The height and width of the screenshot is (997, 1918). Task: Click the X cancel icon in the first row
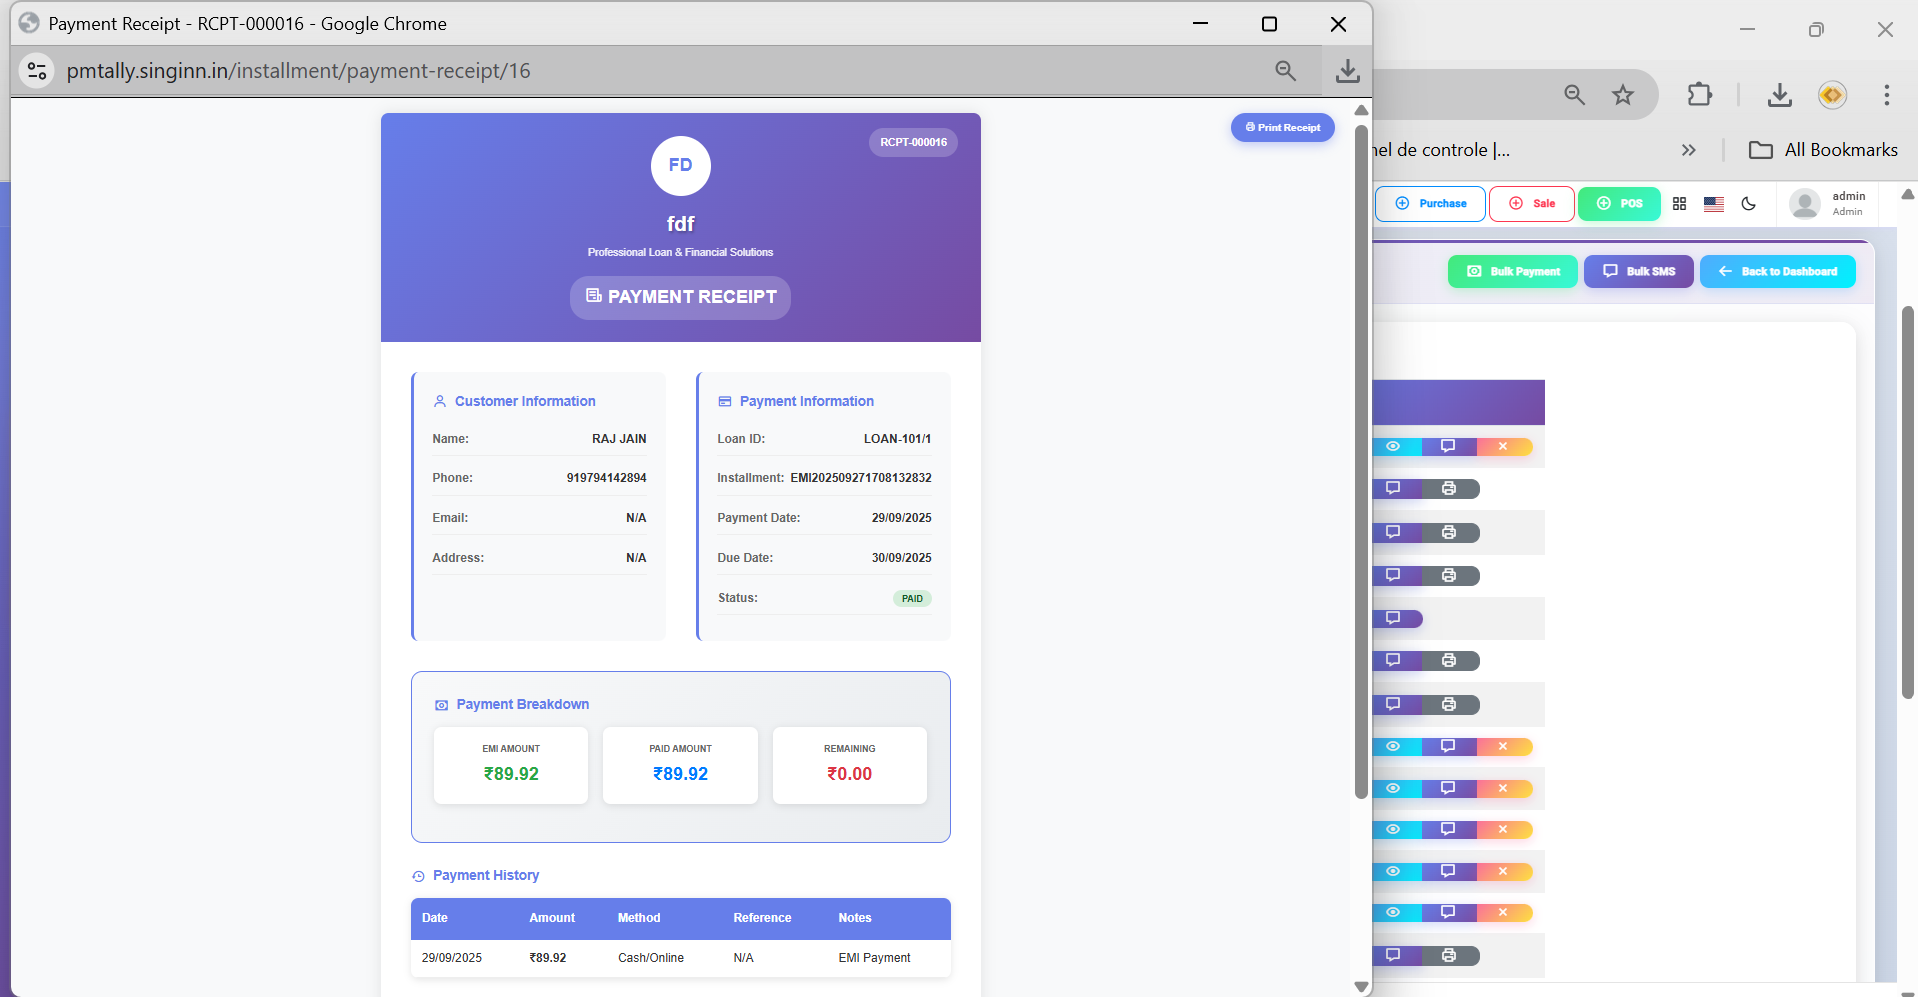[1502, 447]
